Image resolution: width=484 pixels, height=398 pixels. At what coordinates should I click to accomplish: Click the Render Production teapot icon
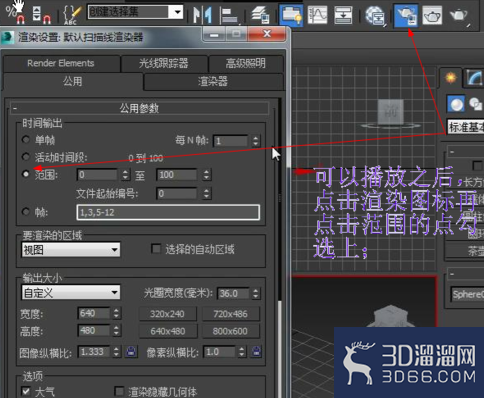pos(459,15)
